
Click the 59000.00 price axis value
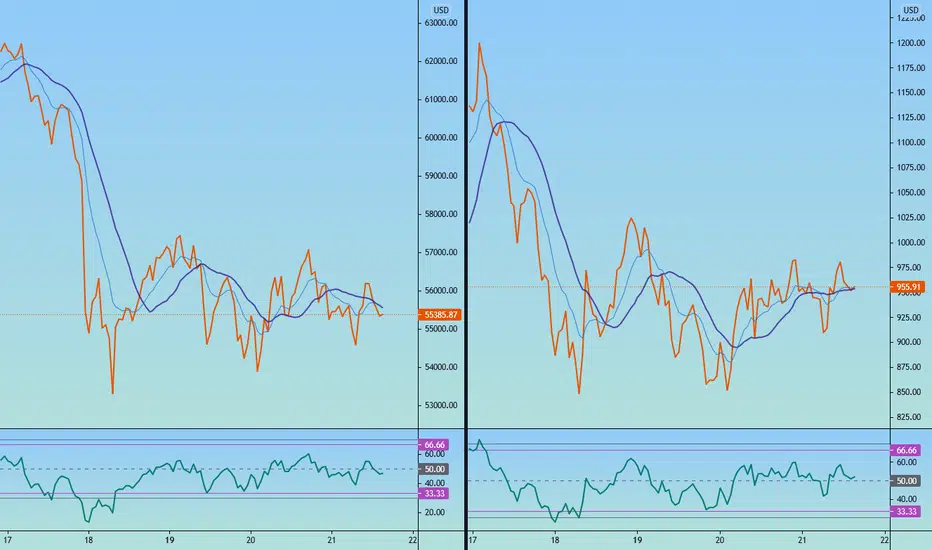(x=441, y=176)
